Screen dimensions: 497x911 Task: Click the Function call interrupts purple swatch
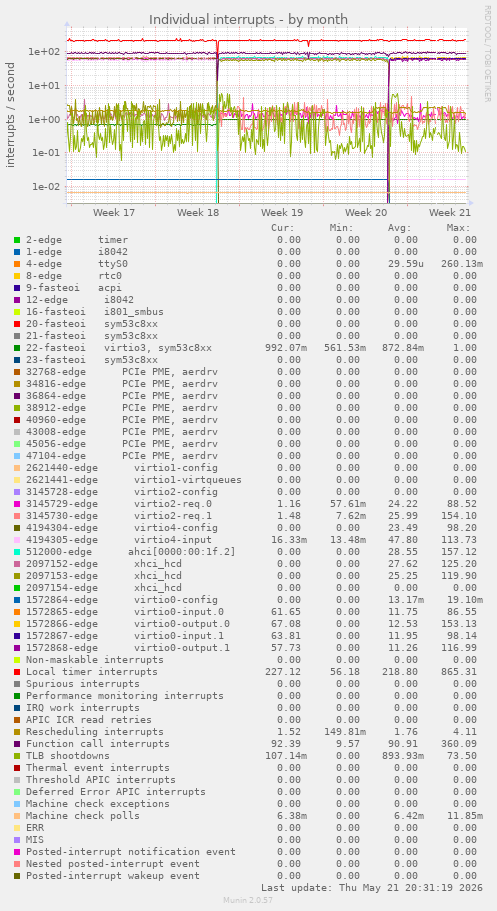point(17,744)
